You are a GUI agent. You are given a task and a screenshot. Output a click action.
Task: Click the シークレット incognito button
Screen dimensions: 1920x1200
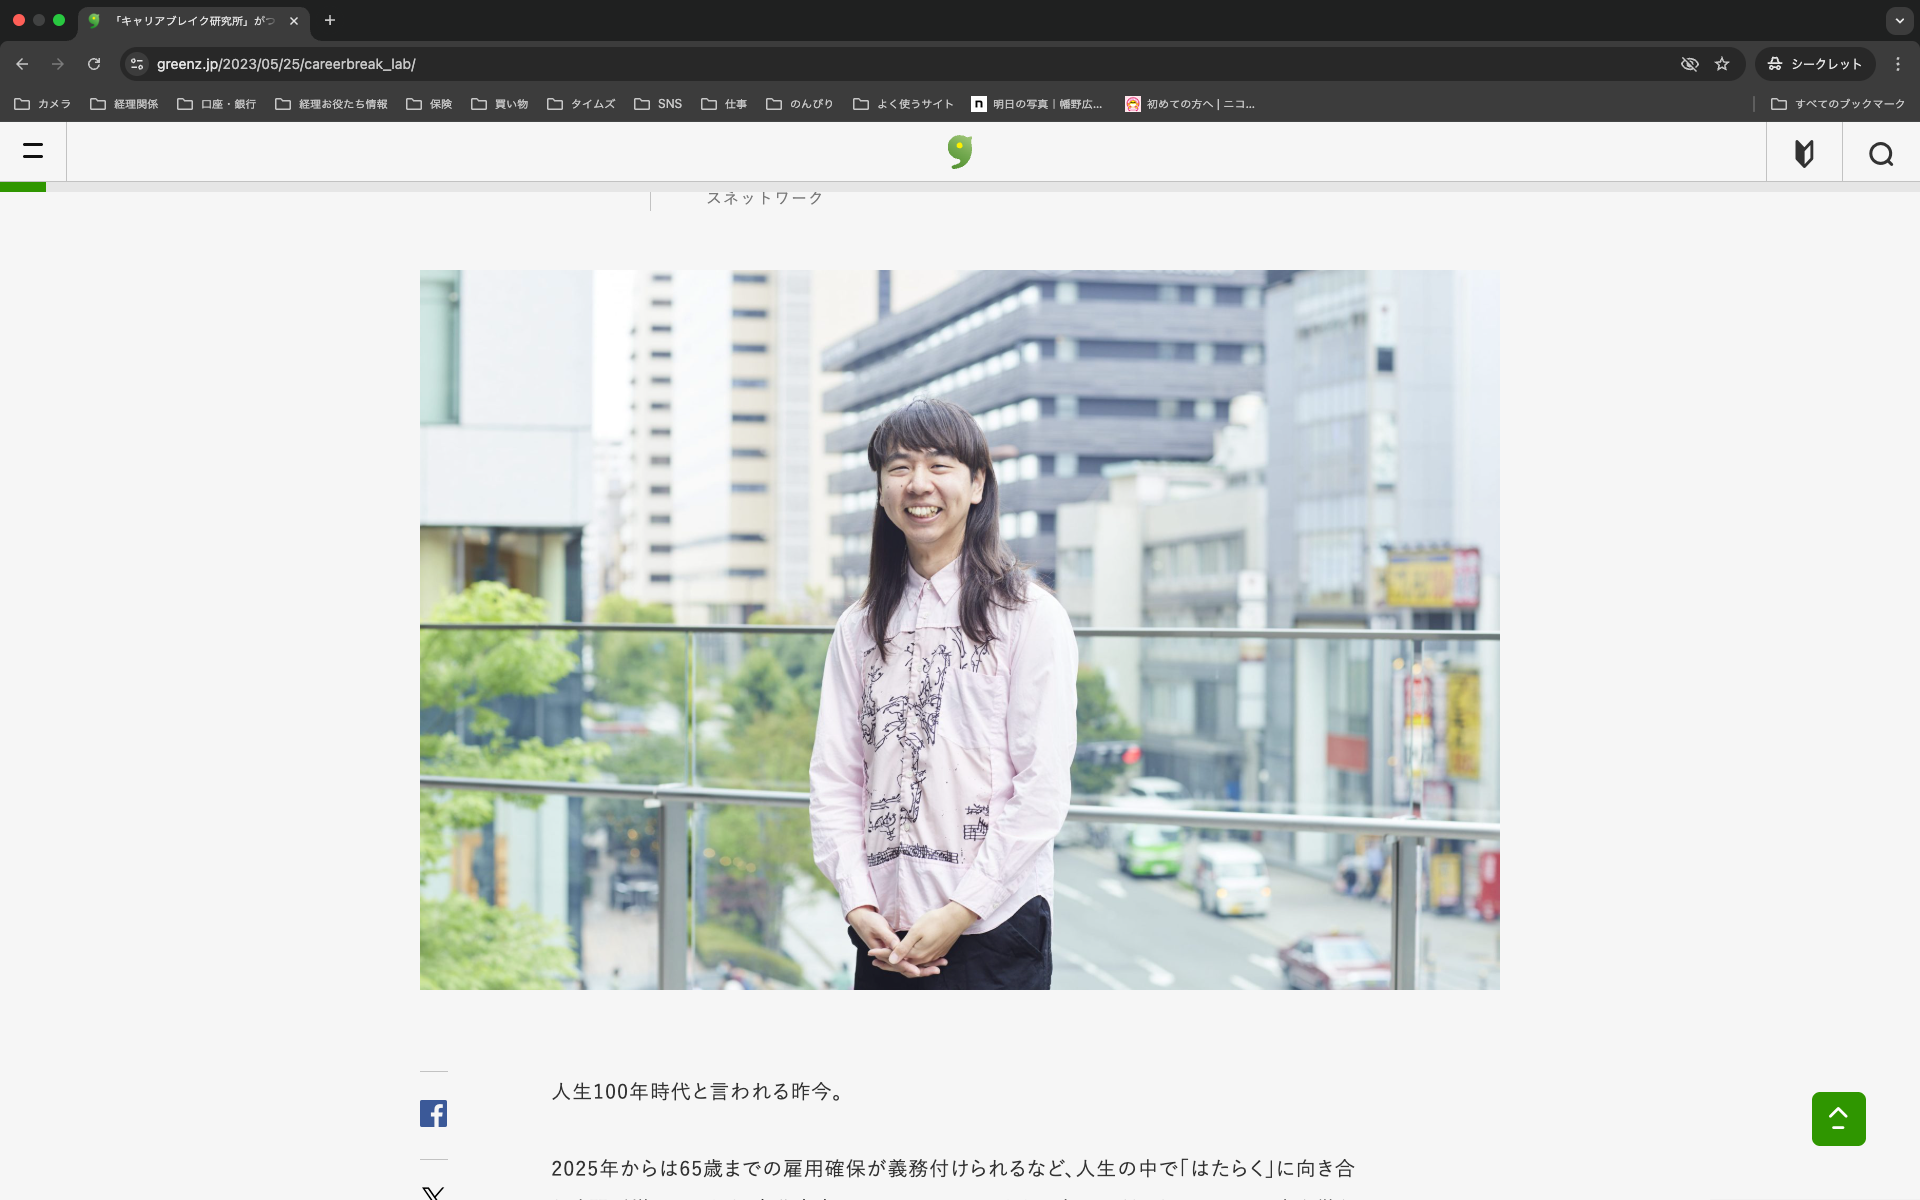point(1815,64)
